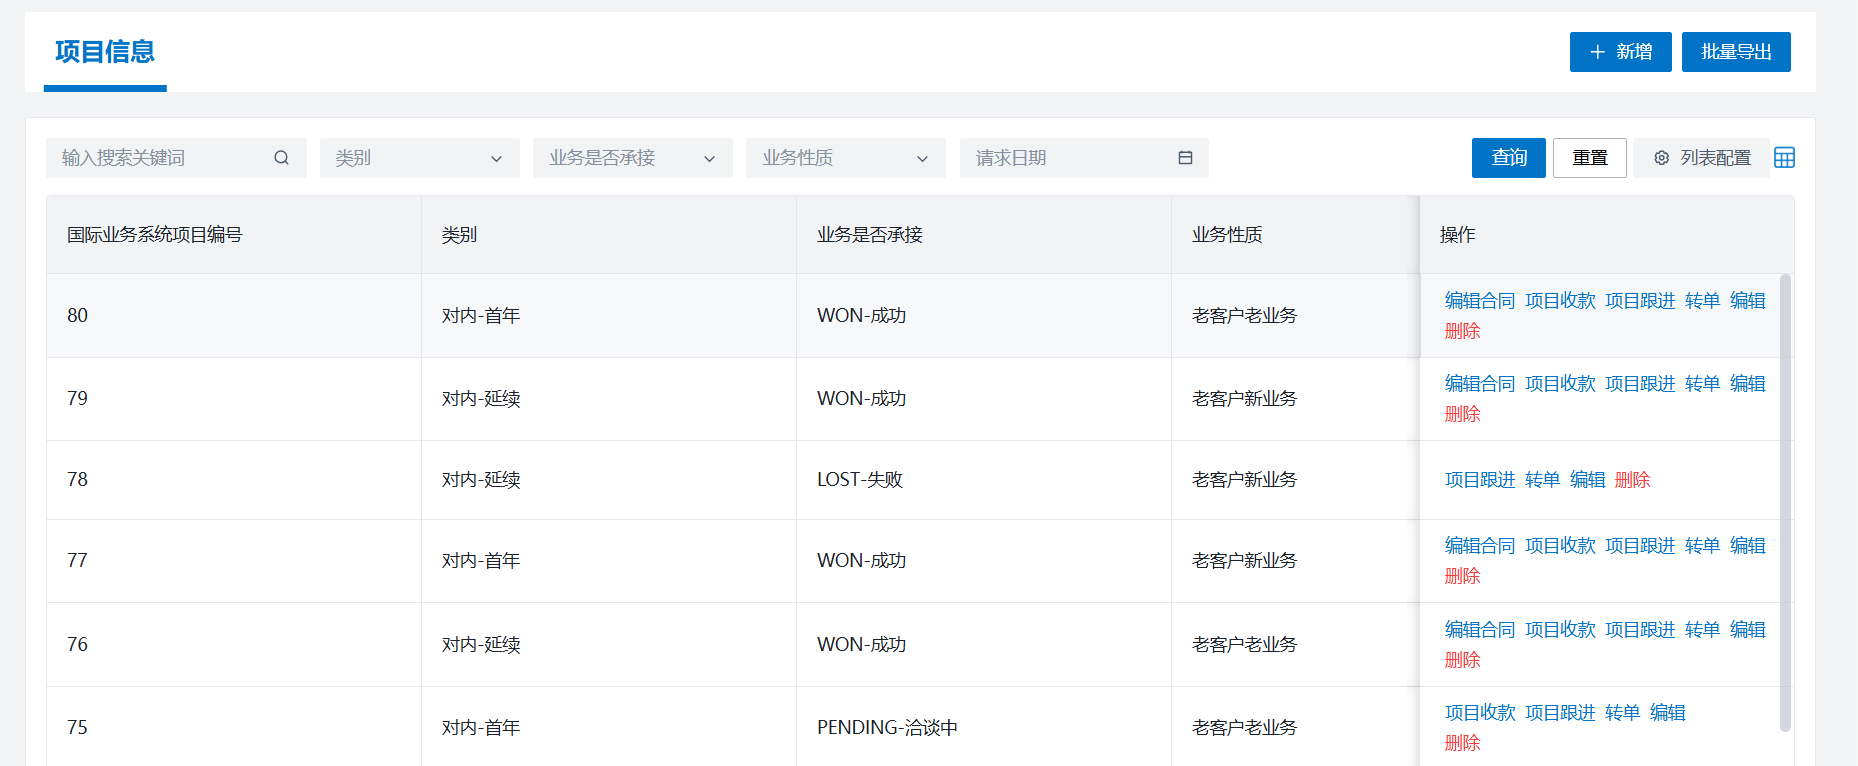1858x766 pixels.
Task: Click 转单 for project 77
Action: (1702, 546)
